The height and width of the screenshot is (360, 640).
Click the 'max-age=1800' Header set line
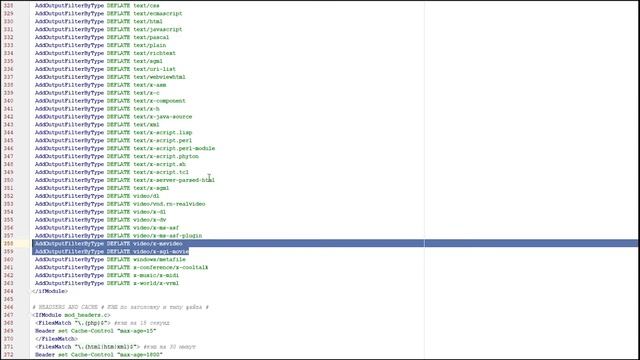point(99,355)
